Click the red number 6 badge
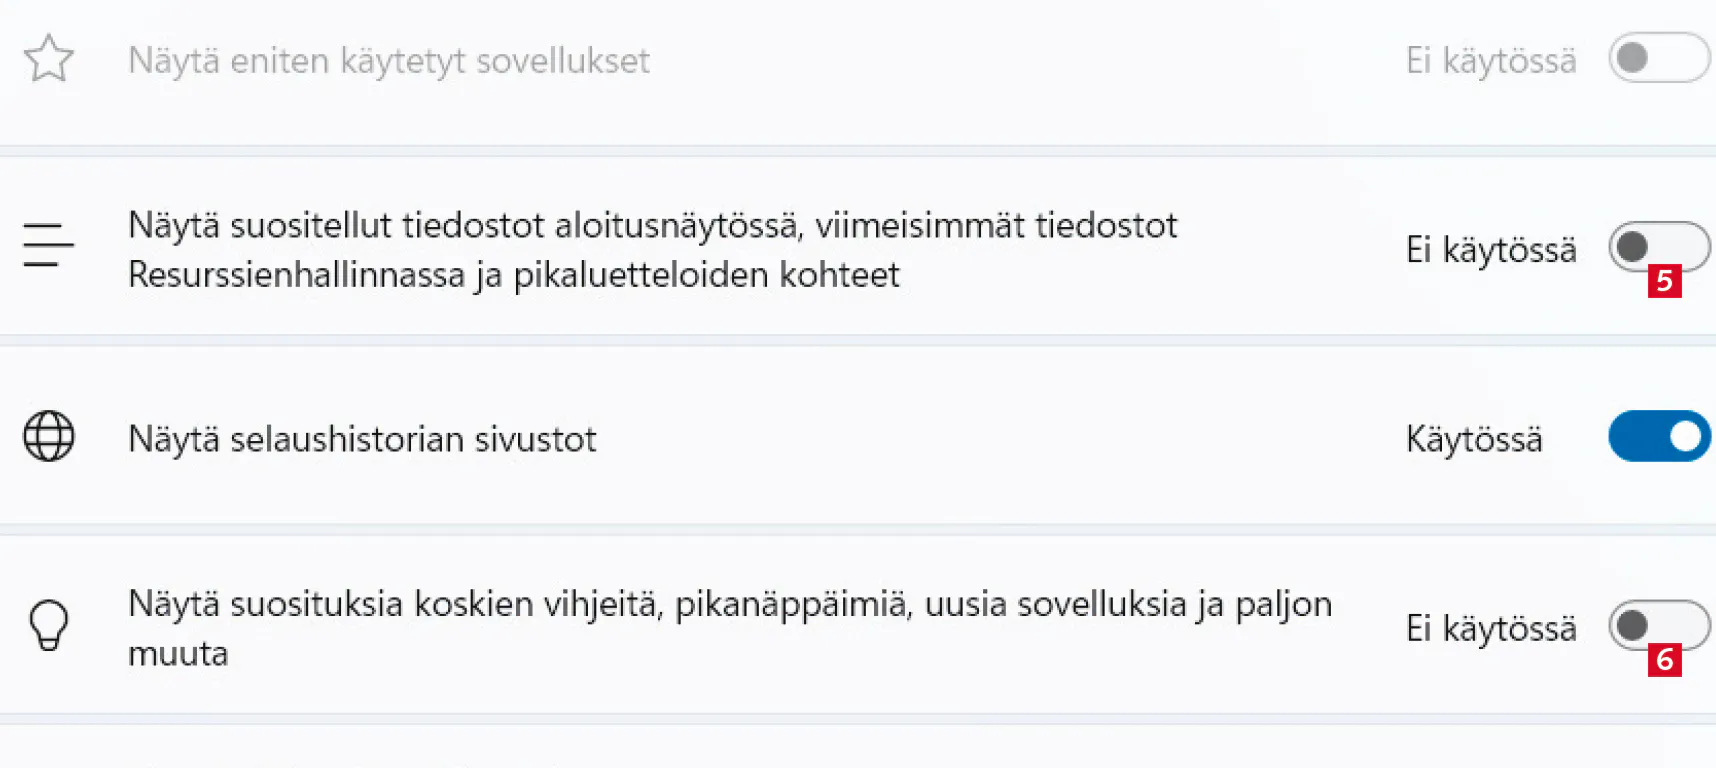Viewport: 1716px width, 768px height. pyautogui.click(x=1664, y=660)
